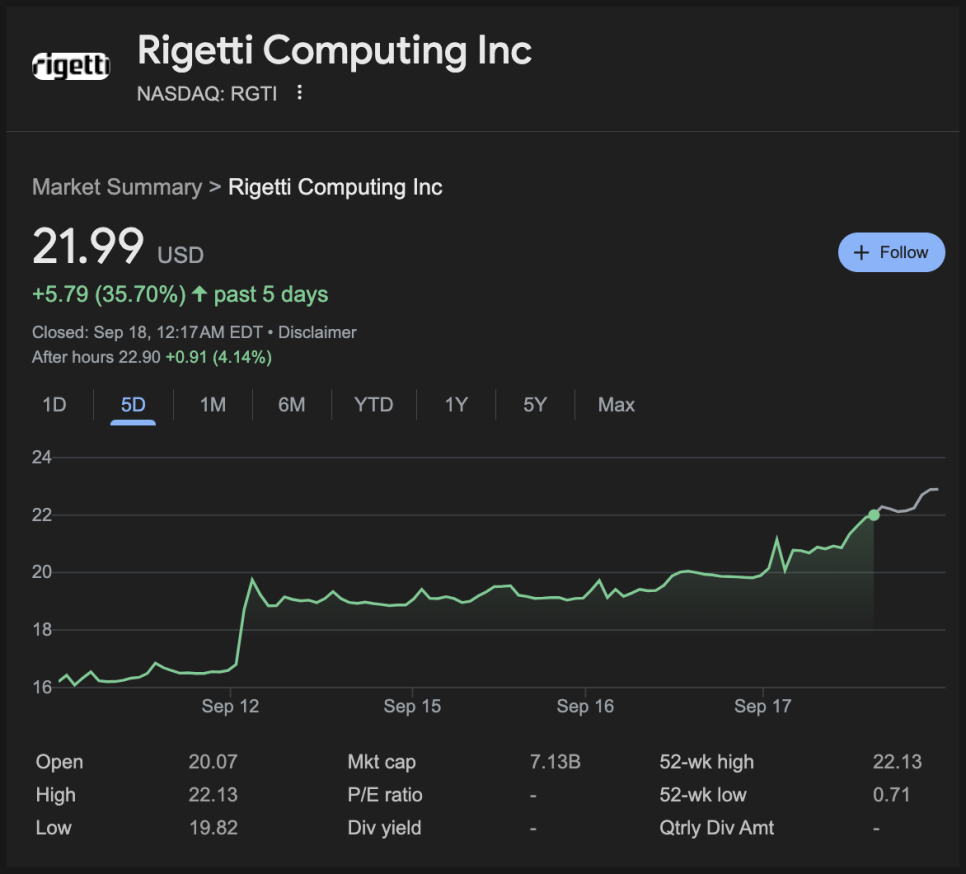Click the green dot closing price marker
This screenshot has height=874, width=966.
pyautogui.click(x=874, y=515)
